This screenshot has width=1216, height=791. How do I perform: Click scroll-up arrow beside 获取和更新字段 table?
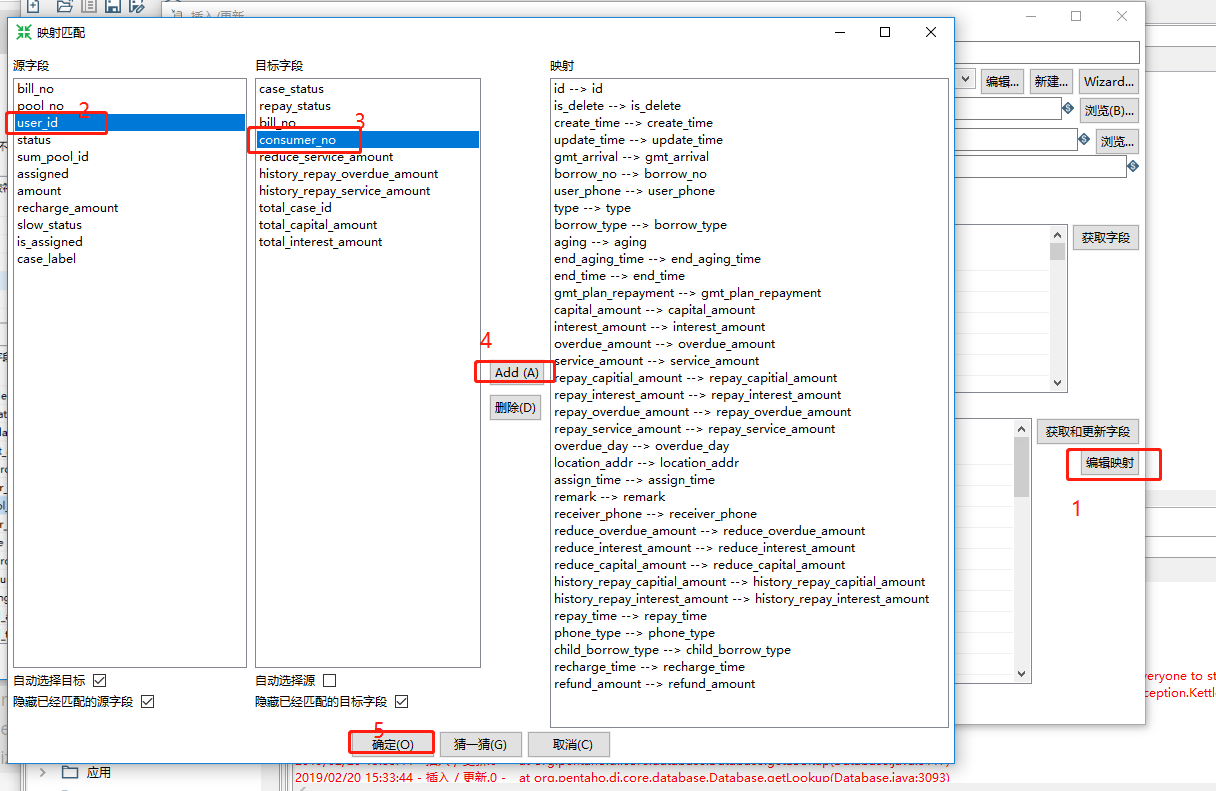(x=1022, y=430)
